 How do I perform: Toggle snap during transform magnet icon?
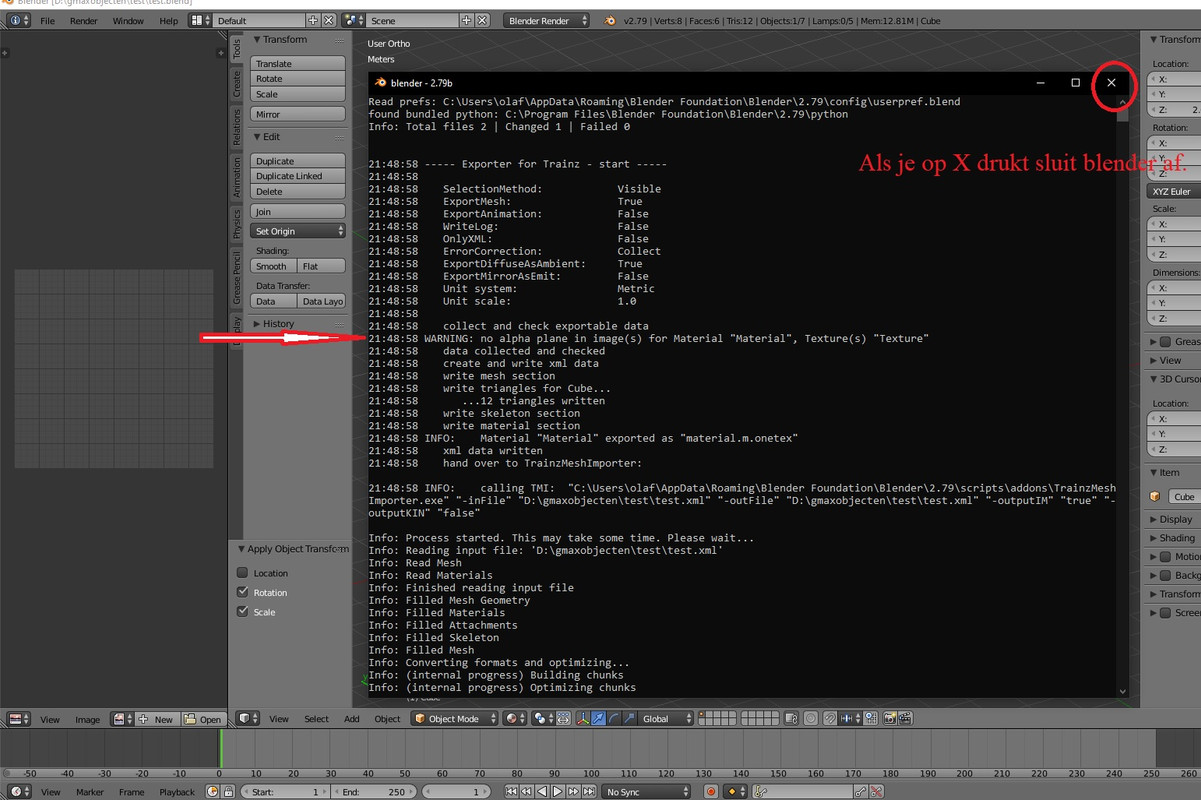pos(830,718)
